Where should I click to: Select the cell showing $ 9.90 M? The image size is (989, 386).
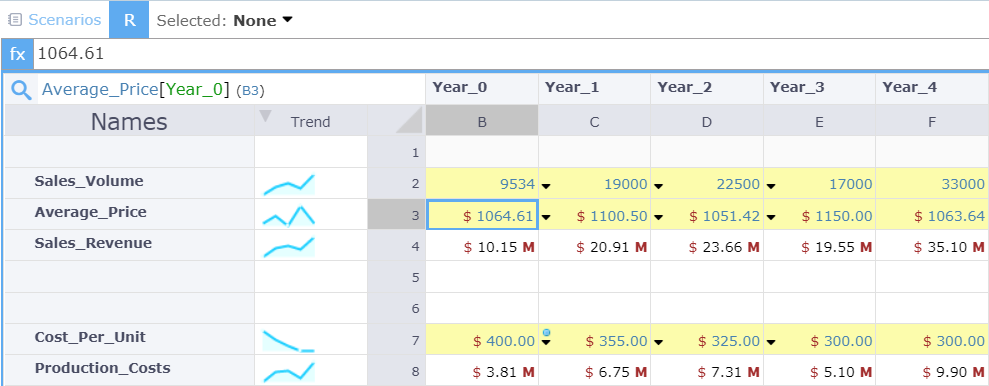(932, 371)
